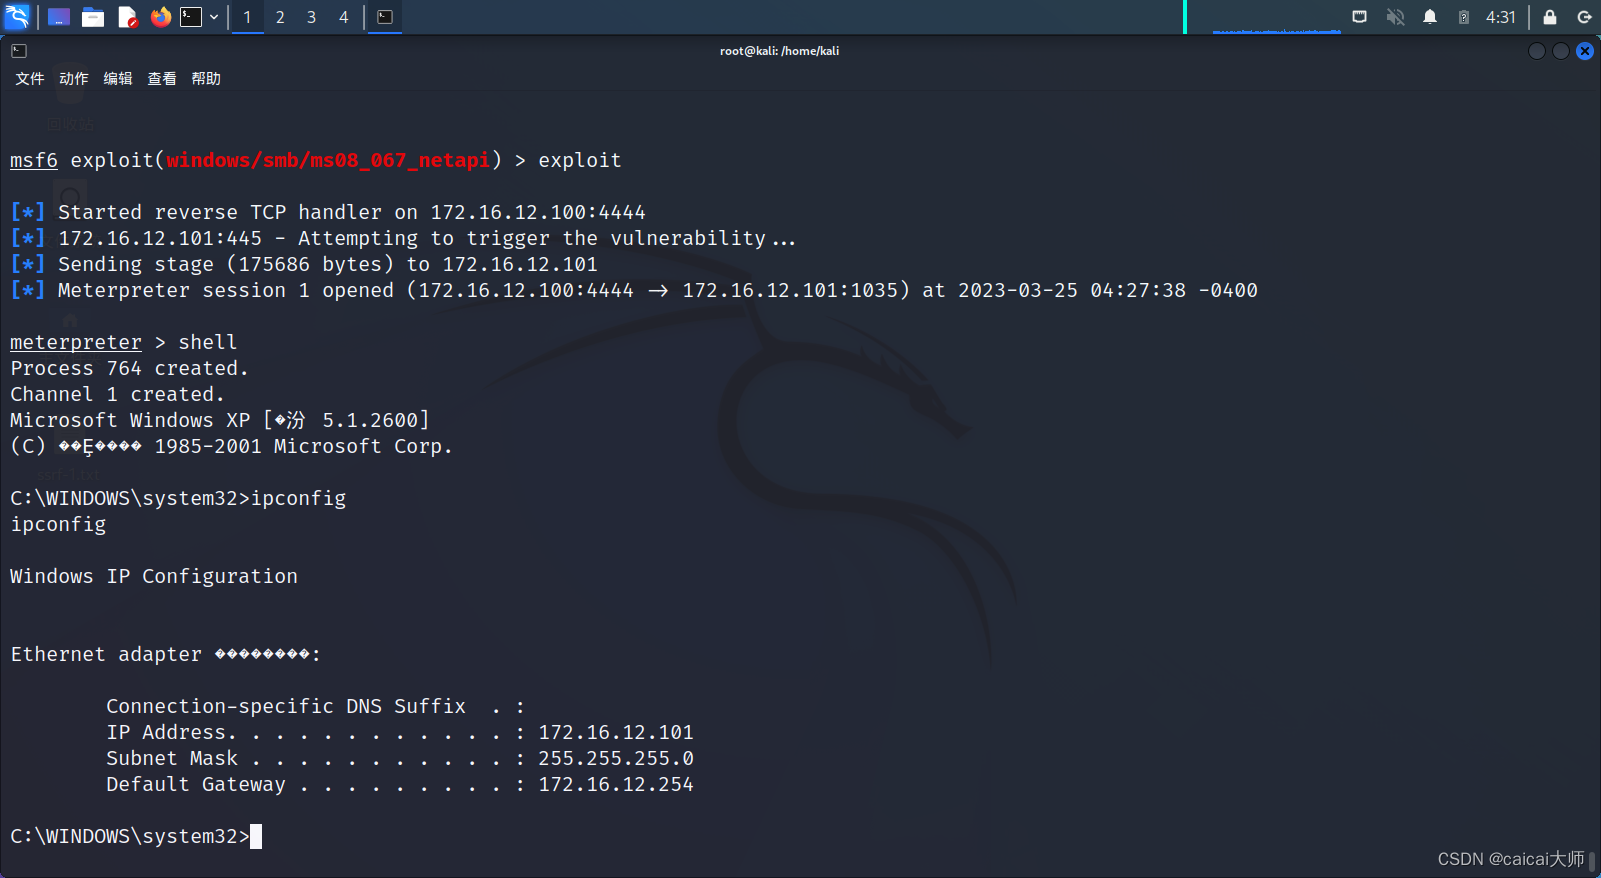Check the battery power manager icon
This screenshot has width=1601, height=878.
click(1464, 17)
